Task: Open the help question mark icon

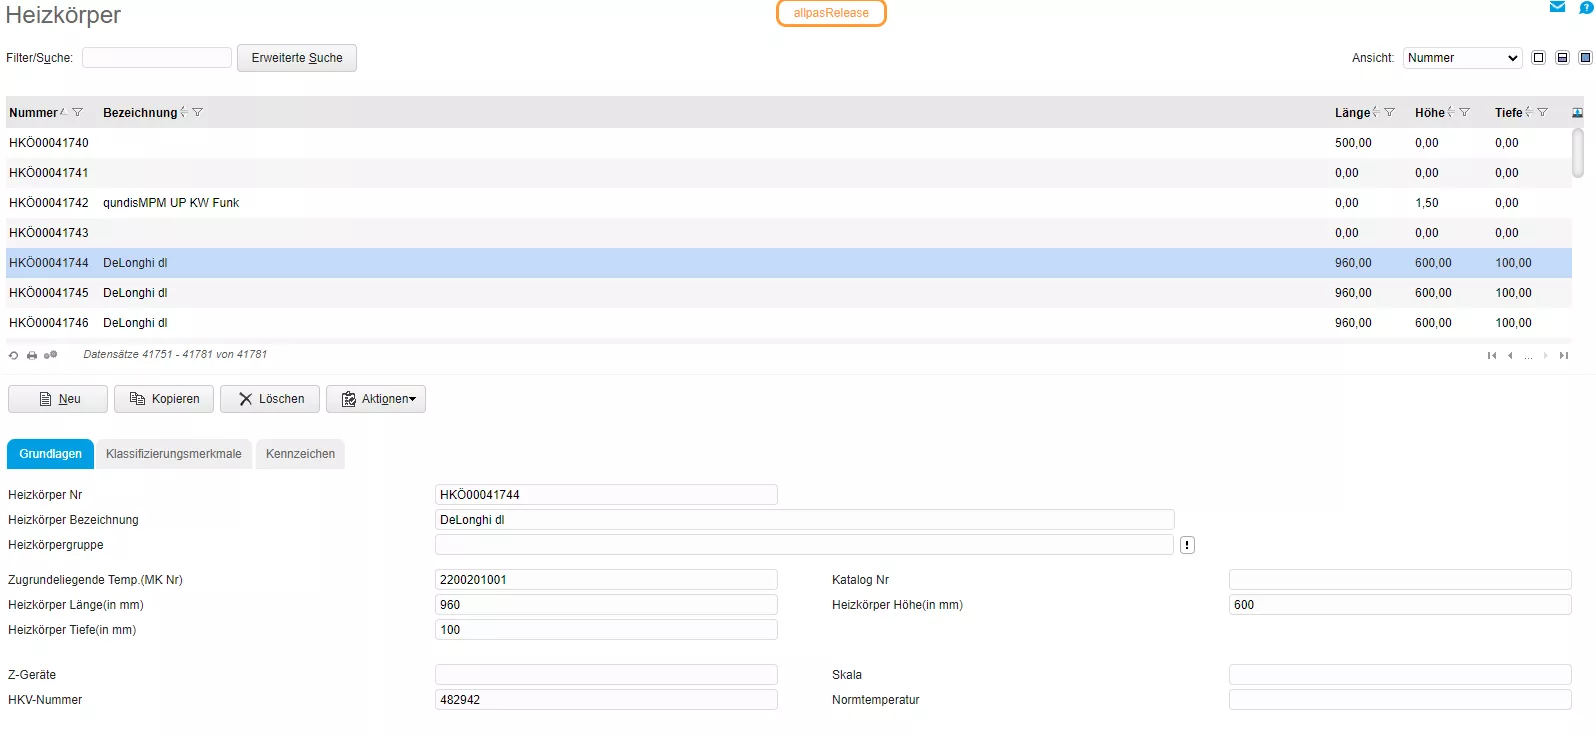Action: pyautogui.click(x=1586, y=8)
